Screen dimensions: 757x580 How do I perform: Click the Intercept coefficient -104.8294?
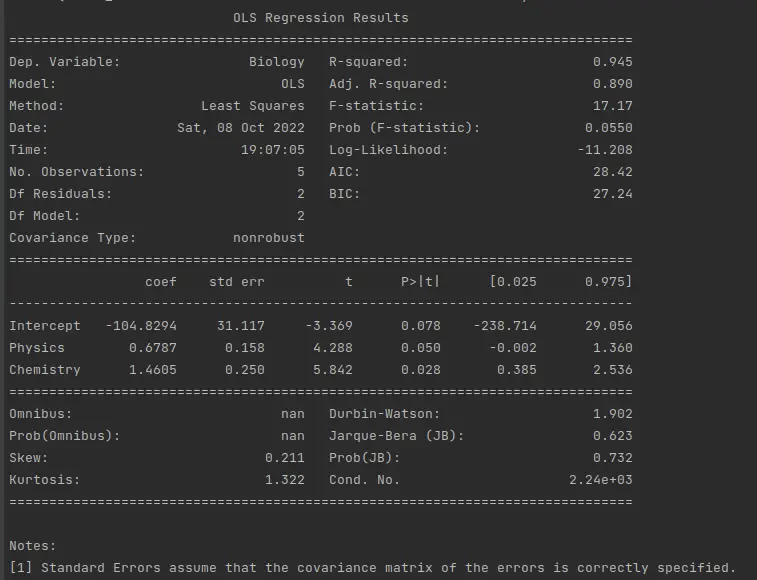pos(141,326)
